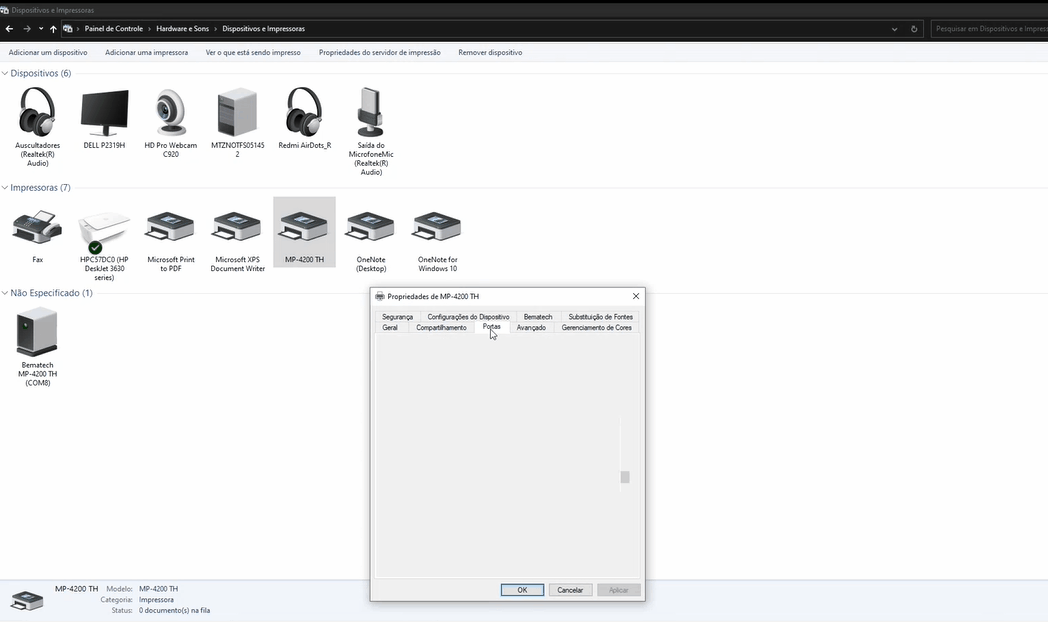Screen dimensions: 1048x622
Task: Select the Microsoft Print to PDF printer
Action: (x=170, y=227)
